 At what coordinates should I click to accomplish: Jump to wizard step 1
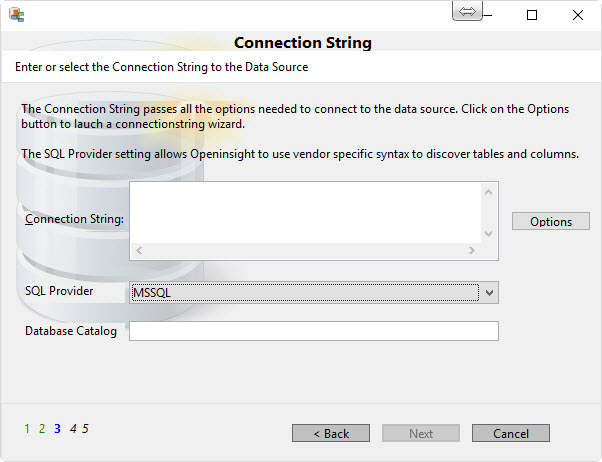click(27, 429)
